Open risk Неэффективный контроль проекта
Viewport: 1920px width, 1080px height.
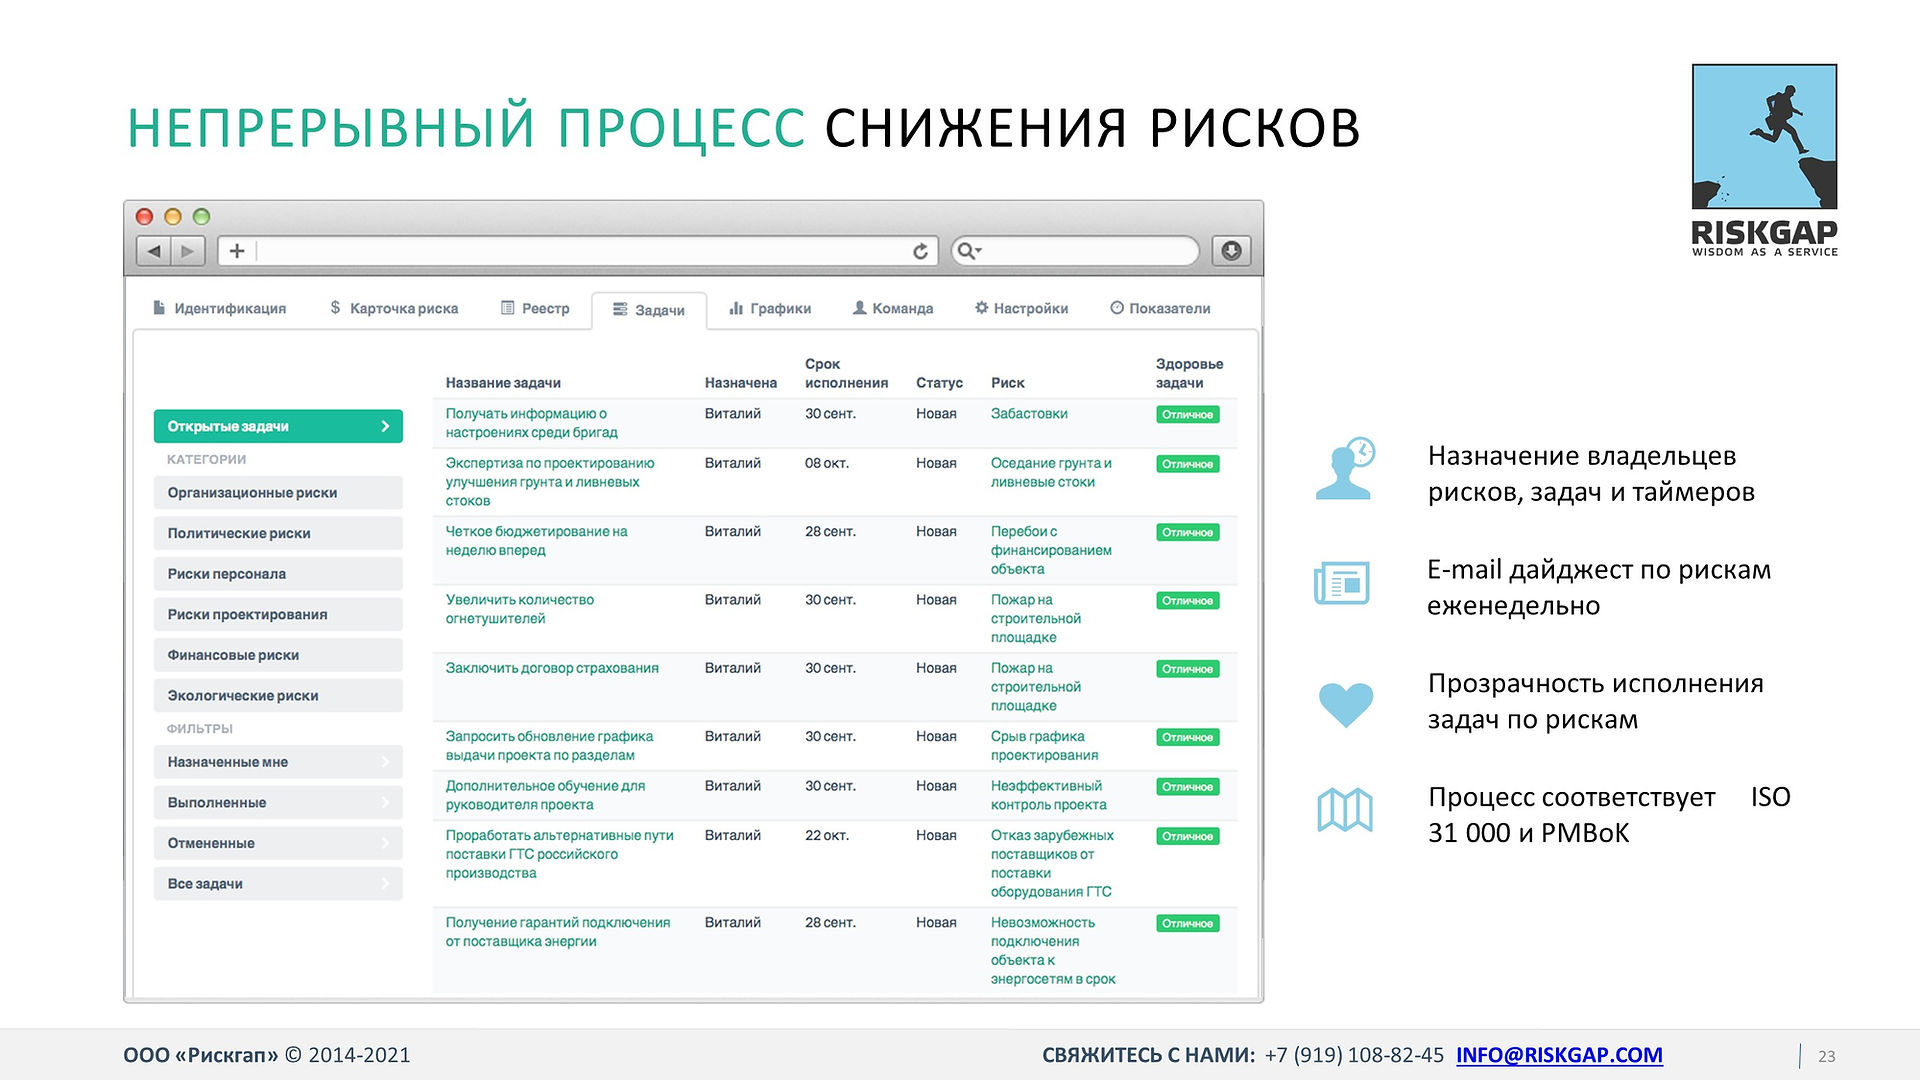click(1048, 795)
